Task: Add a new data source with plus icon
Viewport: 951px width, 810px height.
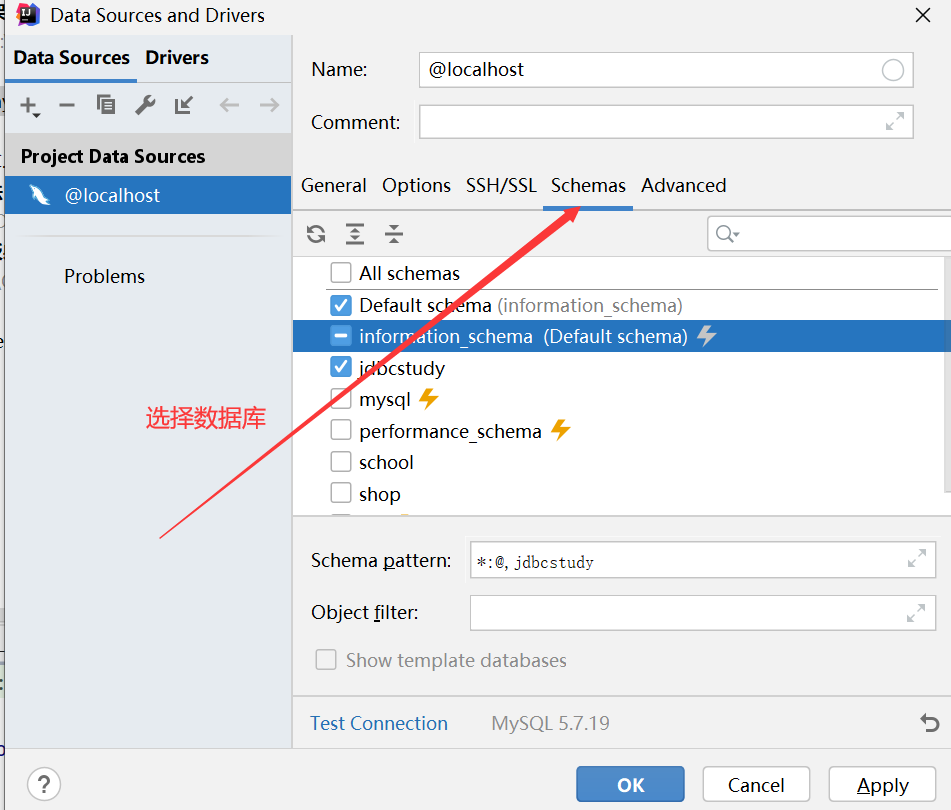Action: click(29, 106)
